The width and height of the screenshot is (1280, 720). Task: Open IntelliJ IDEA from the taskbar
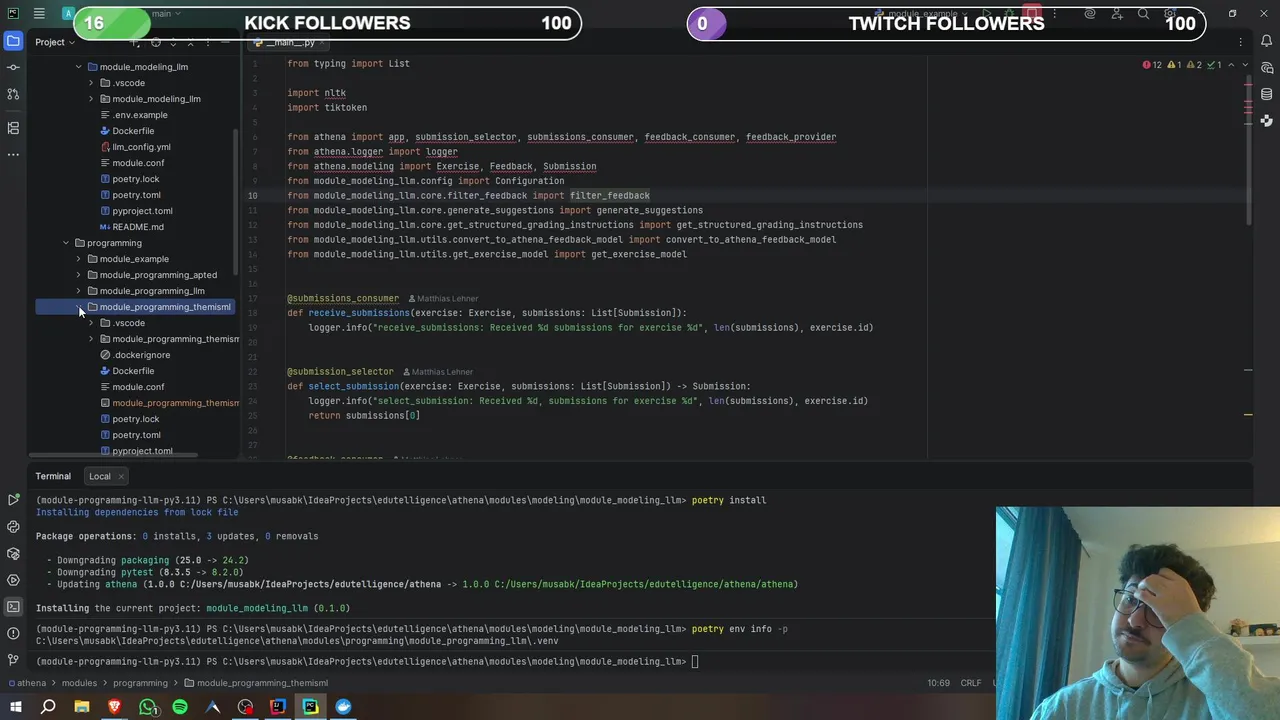point(278,707)
